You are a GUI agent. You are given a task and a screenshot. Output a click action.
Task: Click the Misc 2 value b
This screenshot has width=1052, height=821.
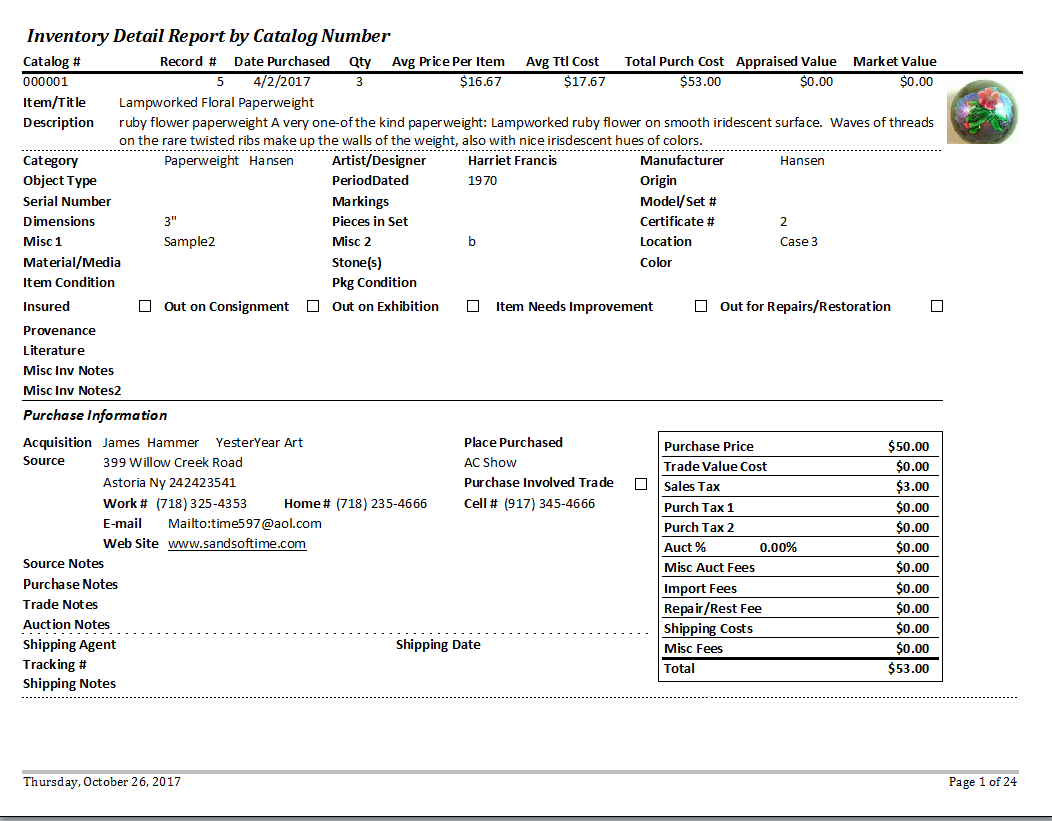point(472,242)
